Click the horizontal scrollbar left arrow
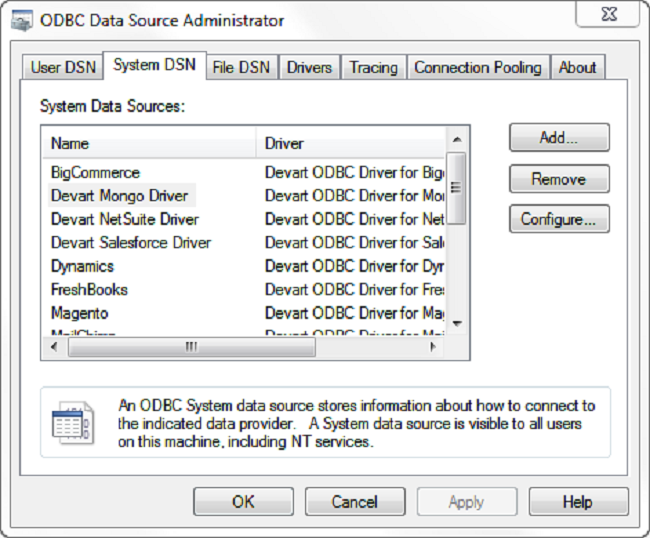Image resolution: width=650 pixels, height=538 pixels. [54, 347]
